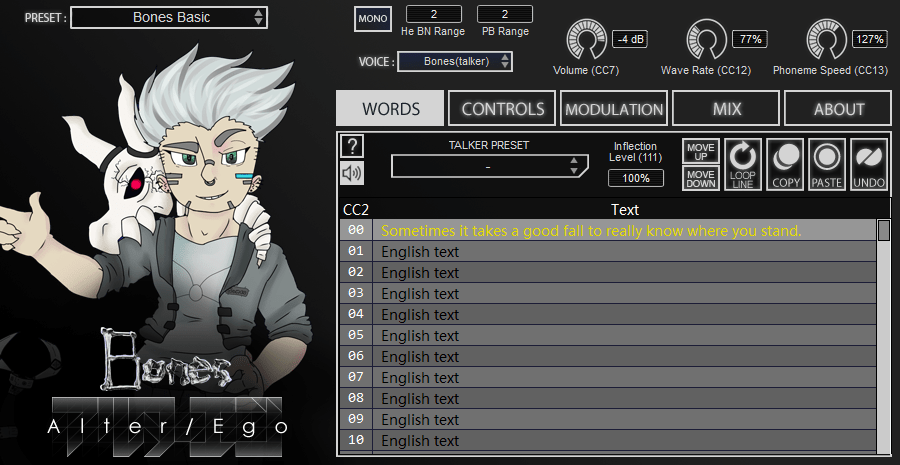900x465 pixels.
Task: Click the -4 dB volume value box
Action: tap(630, 39)
